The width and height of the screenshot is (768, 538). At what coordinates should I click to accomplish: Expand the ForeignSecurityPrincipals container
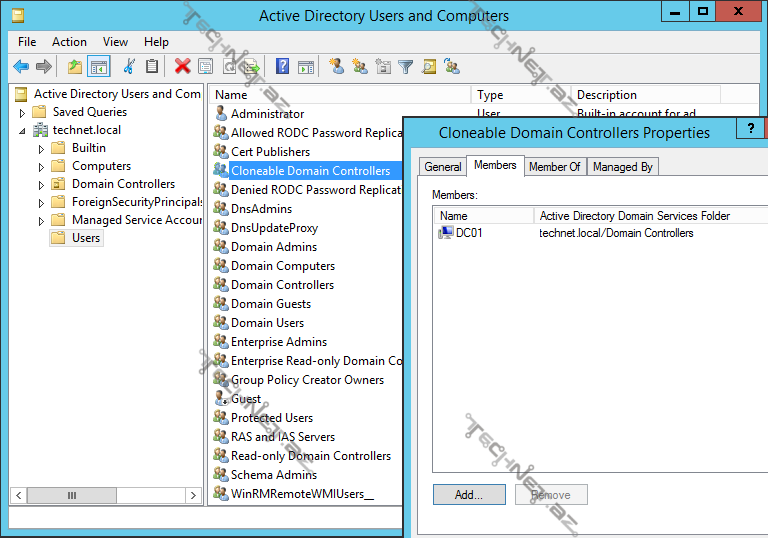tap(41, 203)
